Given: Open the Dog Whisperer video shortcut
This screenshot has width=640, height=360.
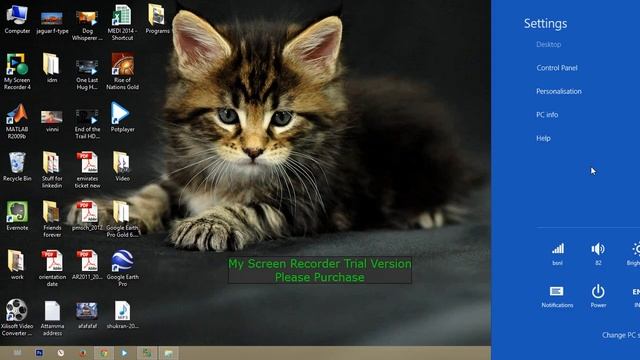Looking at the screenshot, I should pos(87,25).
